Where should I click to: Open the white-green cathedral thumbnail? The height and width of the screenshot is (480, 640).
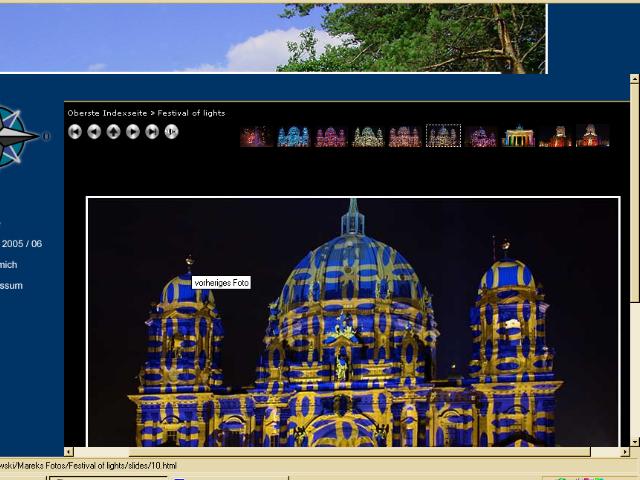coord(368,136)
